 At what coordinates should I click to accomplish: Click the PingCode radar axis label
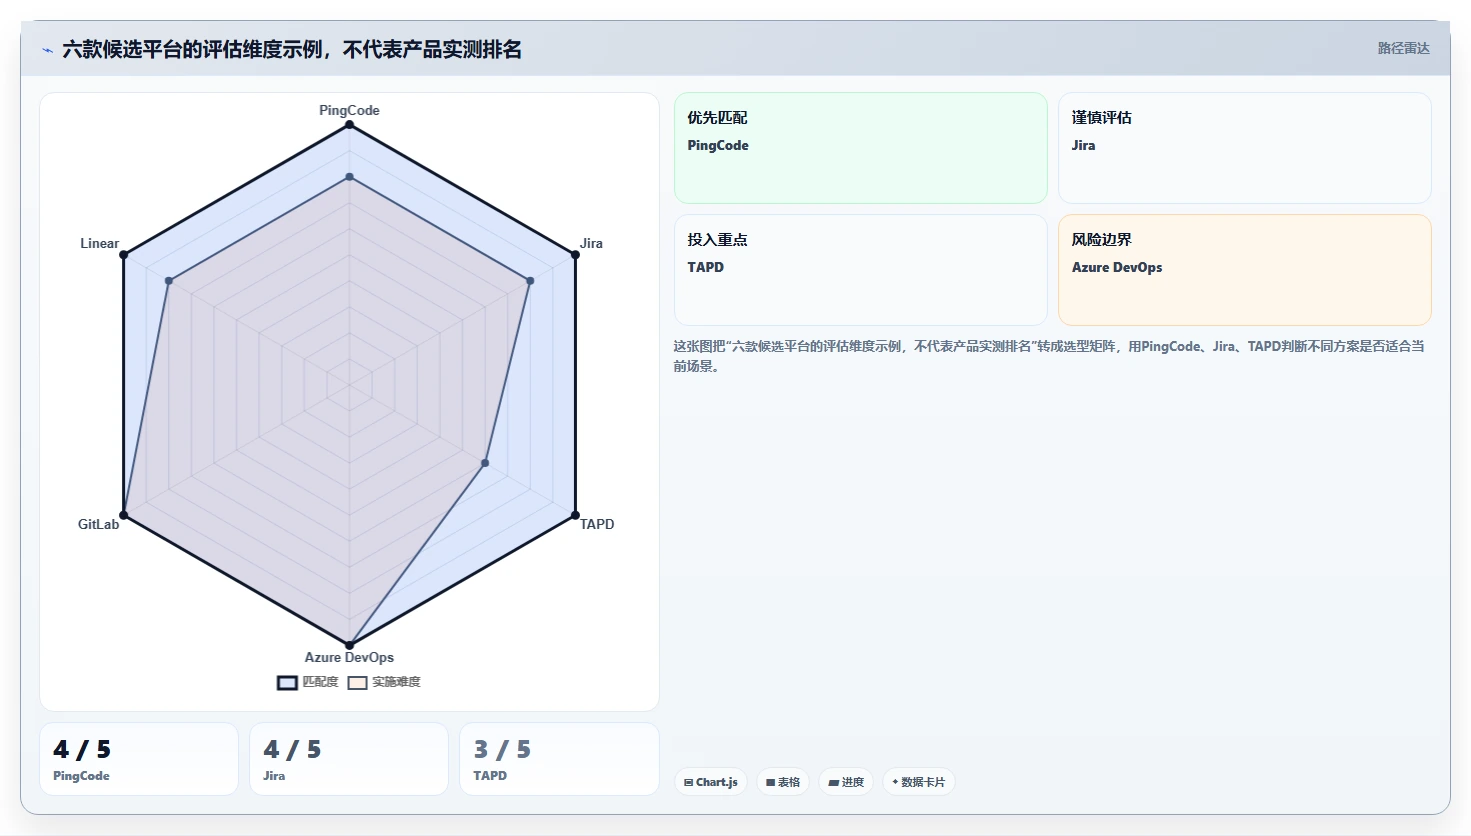pyautogui.click(x=349, y=110)
